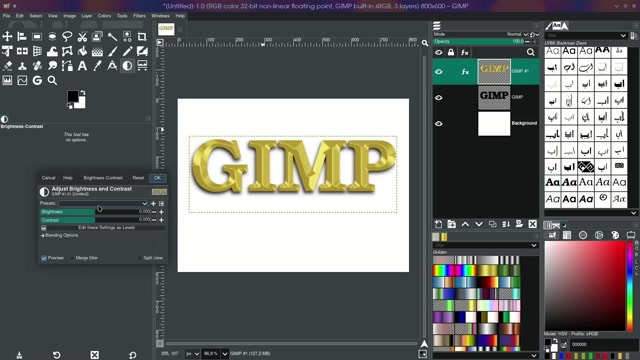Delete the selected layer
640x360 pixels.
coord(533,224)
